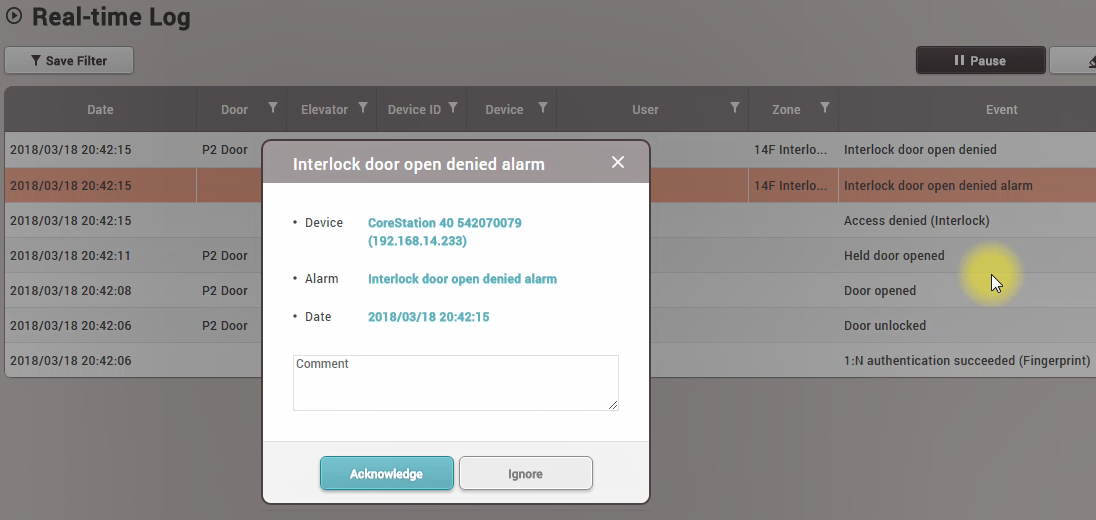Select the highlighted Interlock door open denied alarm row
Screen dimensions: 1096x520
point(937,185)
